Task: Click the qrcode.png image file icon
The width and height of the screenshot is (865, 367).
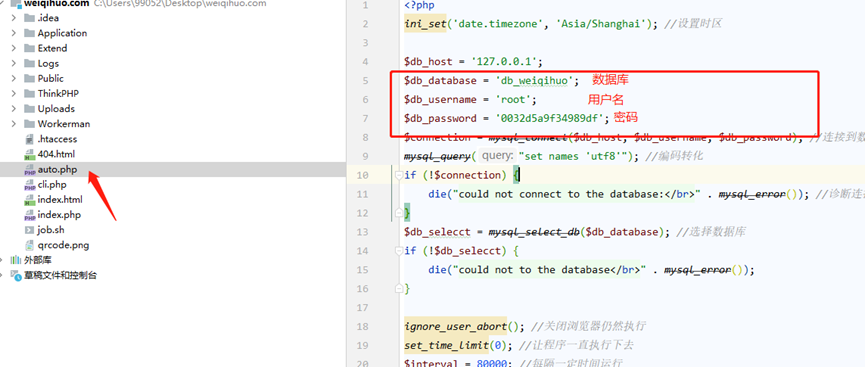Action: 30,245
